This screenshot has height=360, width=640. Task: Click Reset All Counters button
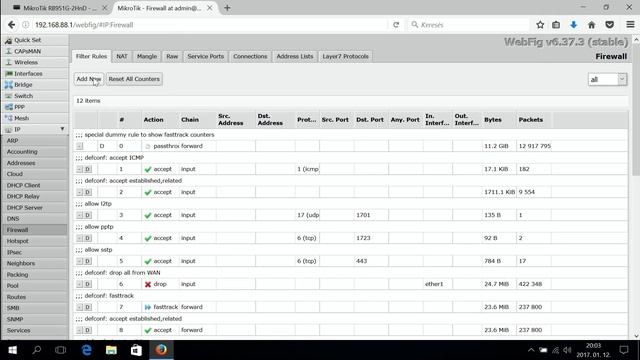pos(134,79)
